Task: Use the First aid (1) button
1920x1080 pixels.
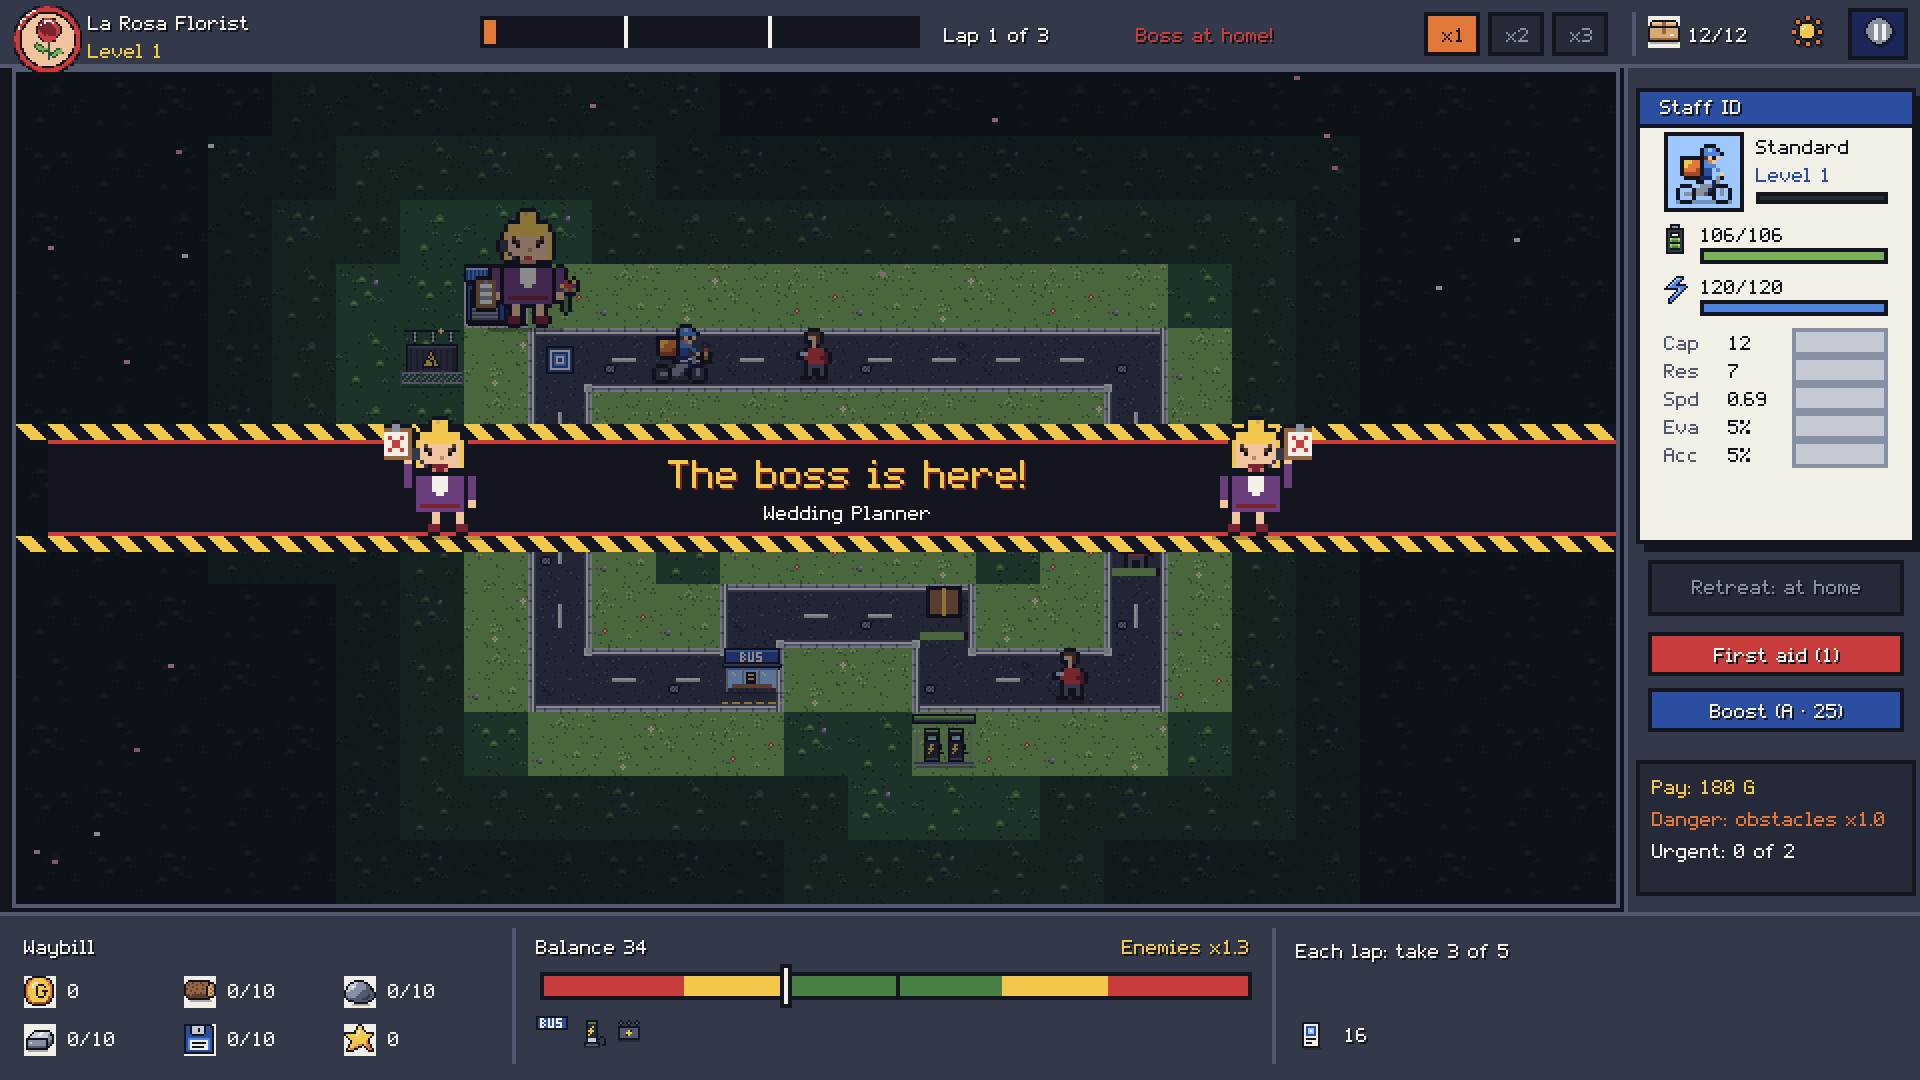Action: (x=1775, y=655)
